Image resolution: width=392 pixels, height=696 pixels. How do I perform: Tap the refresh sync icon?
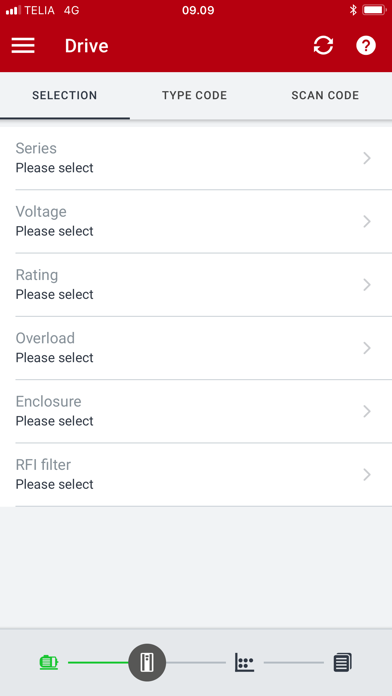(323, 45)
